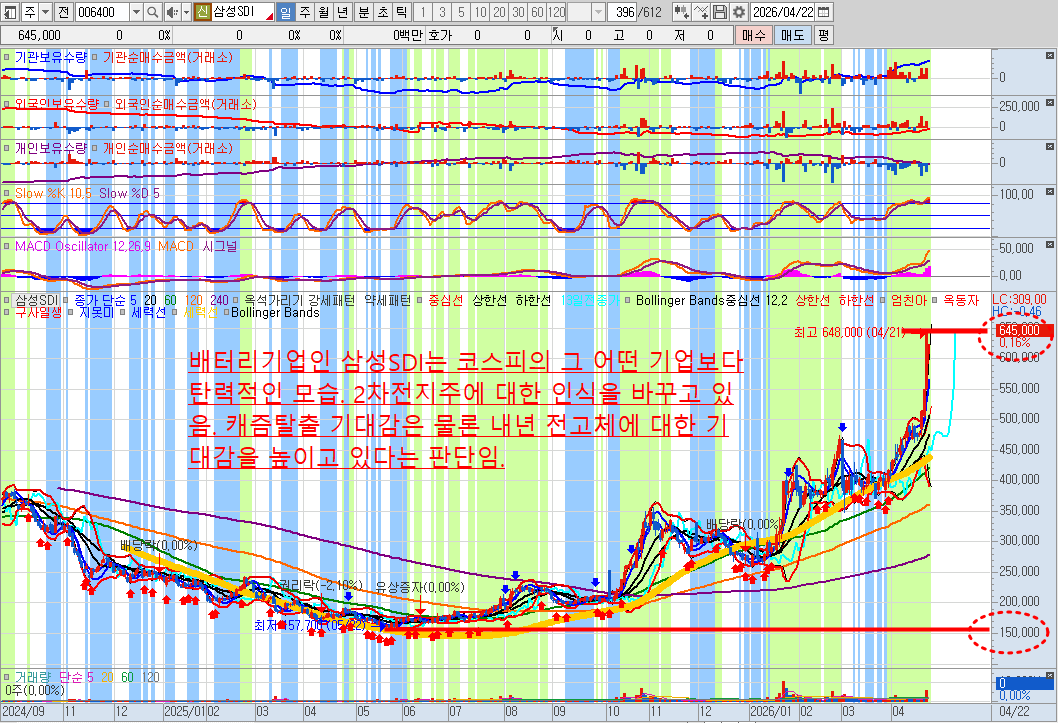Click the speaker sound icon
The height and width of the screenshot is (723, 1058).
coord(171,12)
